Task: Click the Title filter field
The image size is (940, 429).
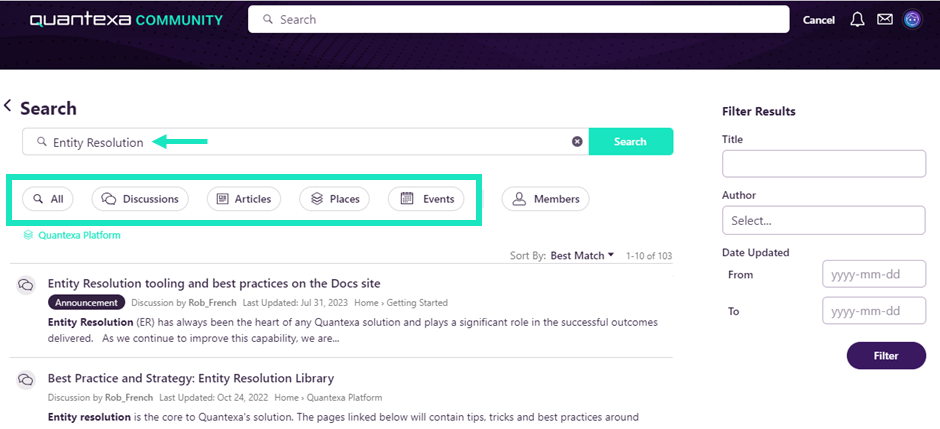Action: click(x=824, y=164)
